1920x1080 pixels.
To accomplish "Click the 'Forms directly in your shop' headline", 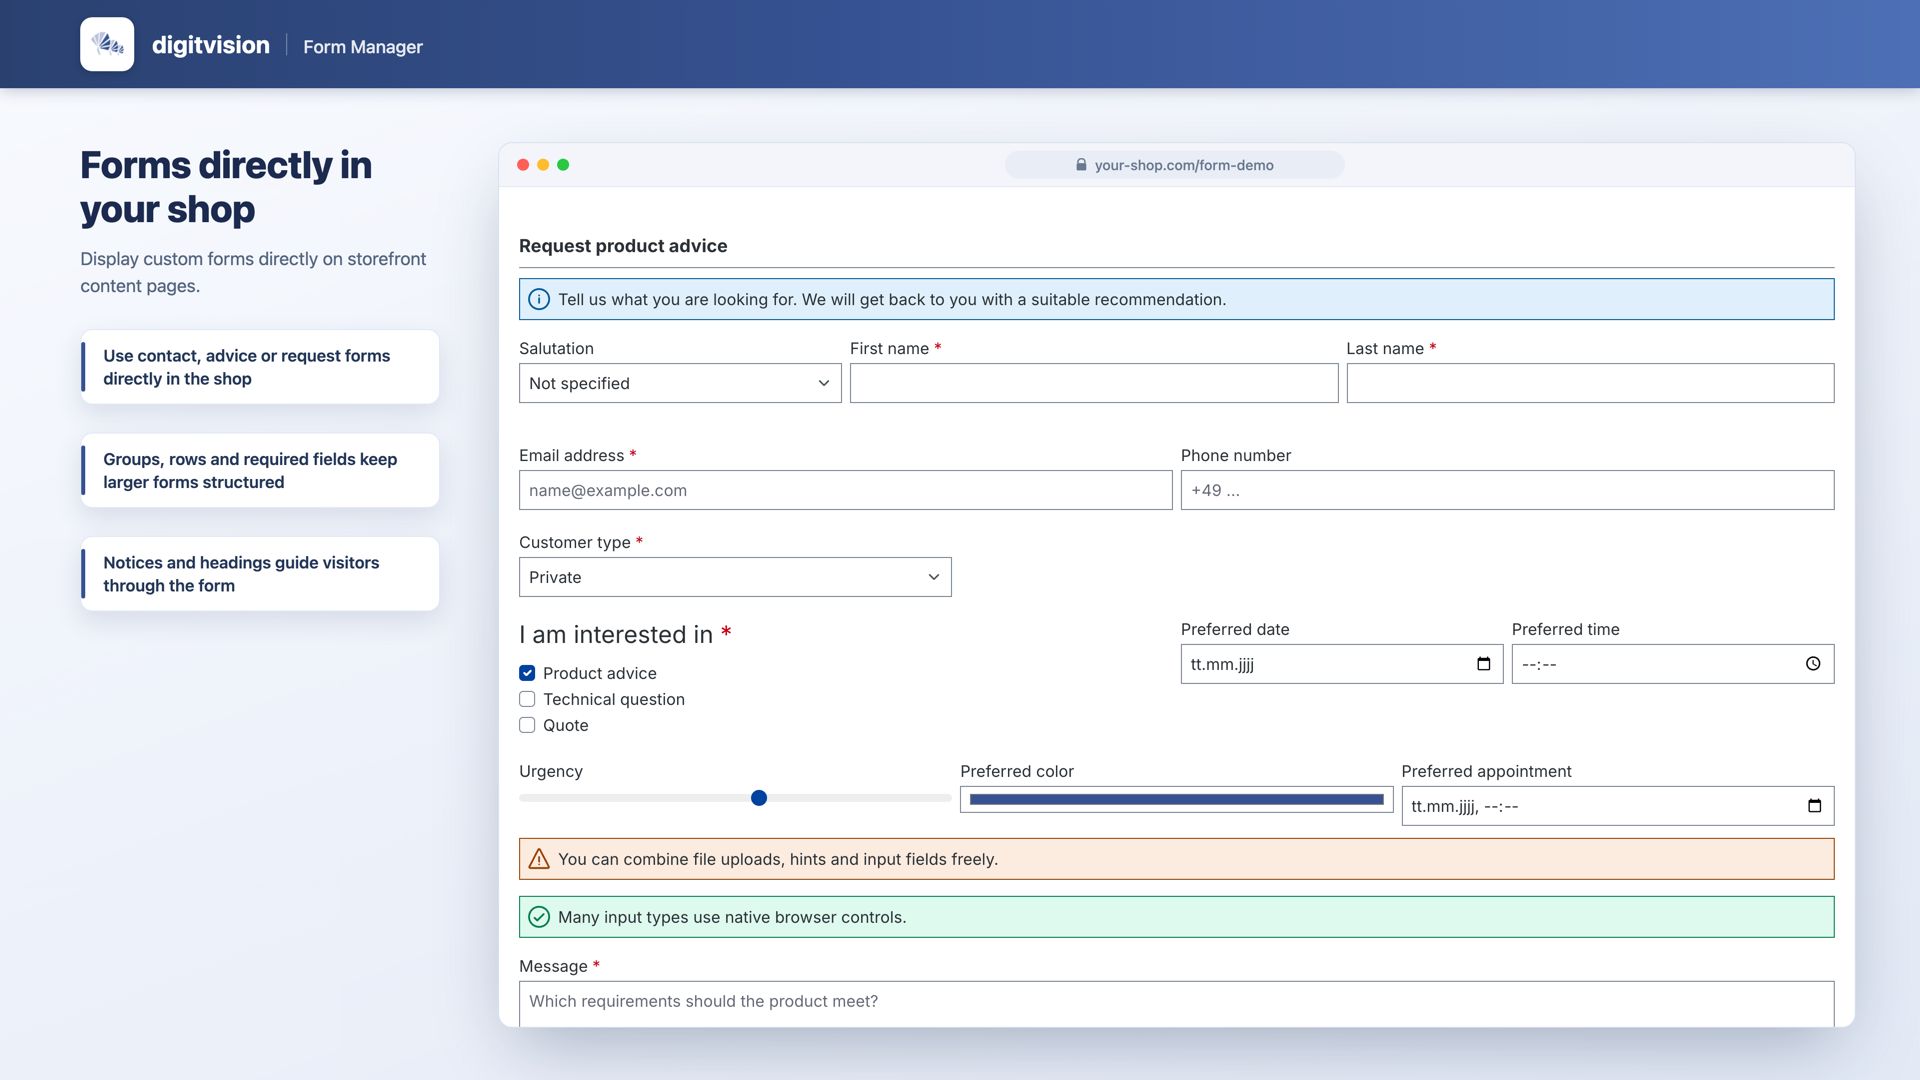I will (226, 187).
